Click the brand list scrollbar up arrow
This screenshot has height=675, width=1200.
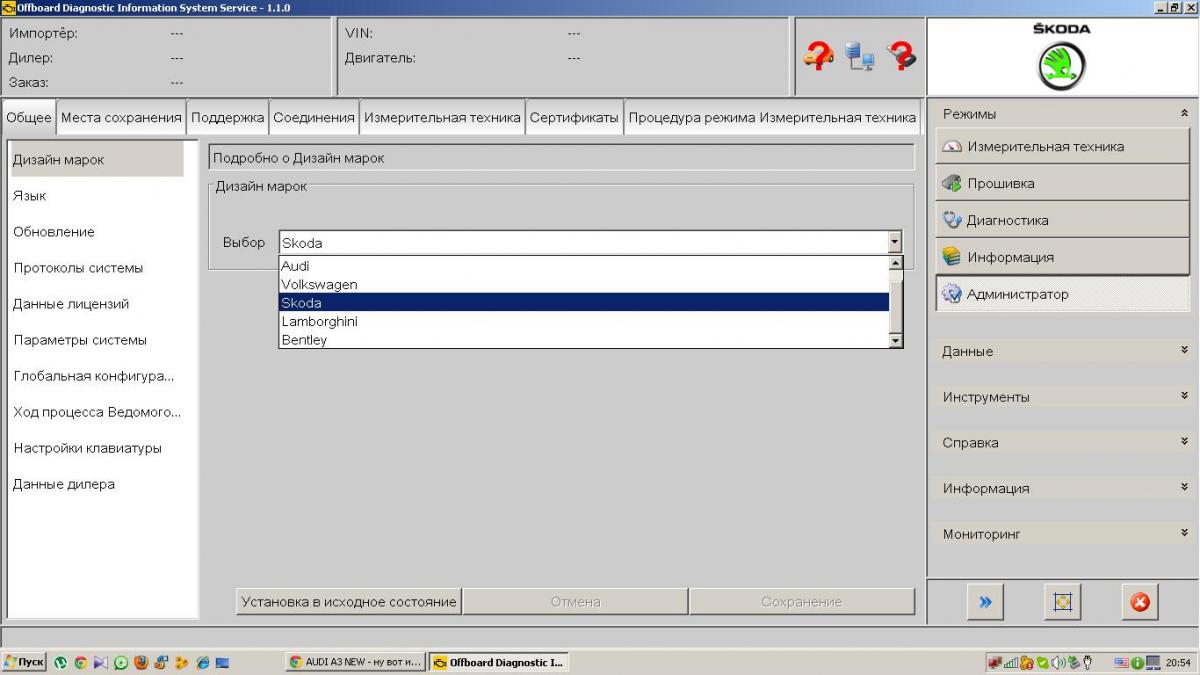[896, 263]
